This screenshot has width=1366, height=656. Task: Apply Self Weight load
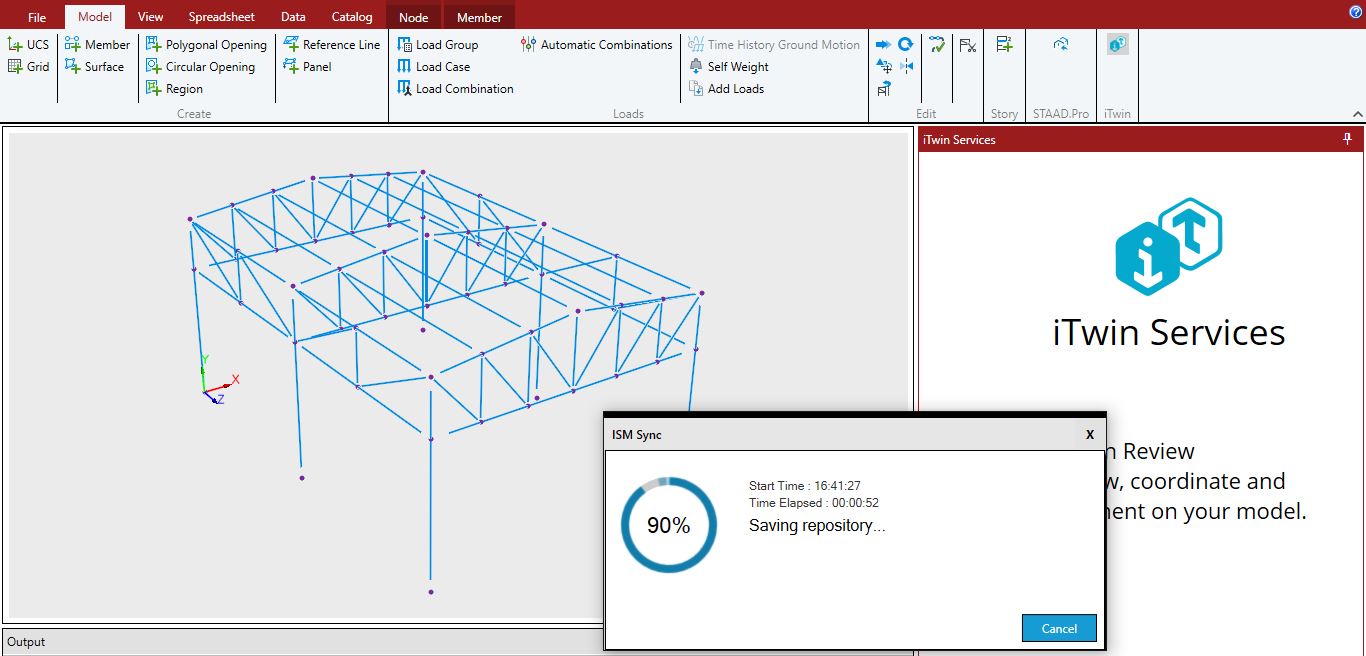[x=729, y=67]
